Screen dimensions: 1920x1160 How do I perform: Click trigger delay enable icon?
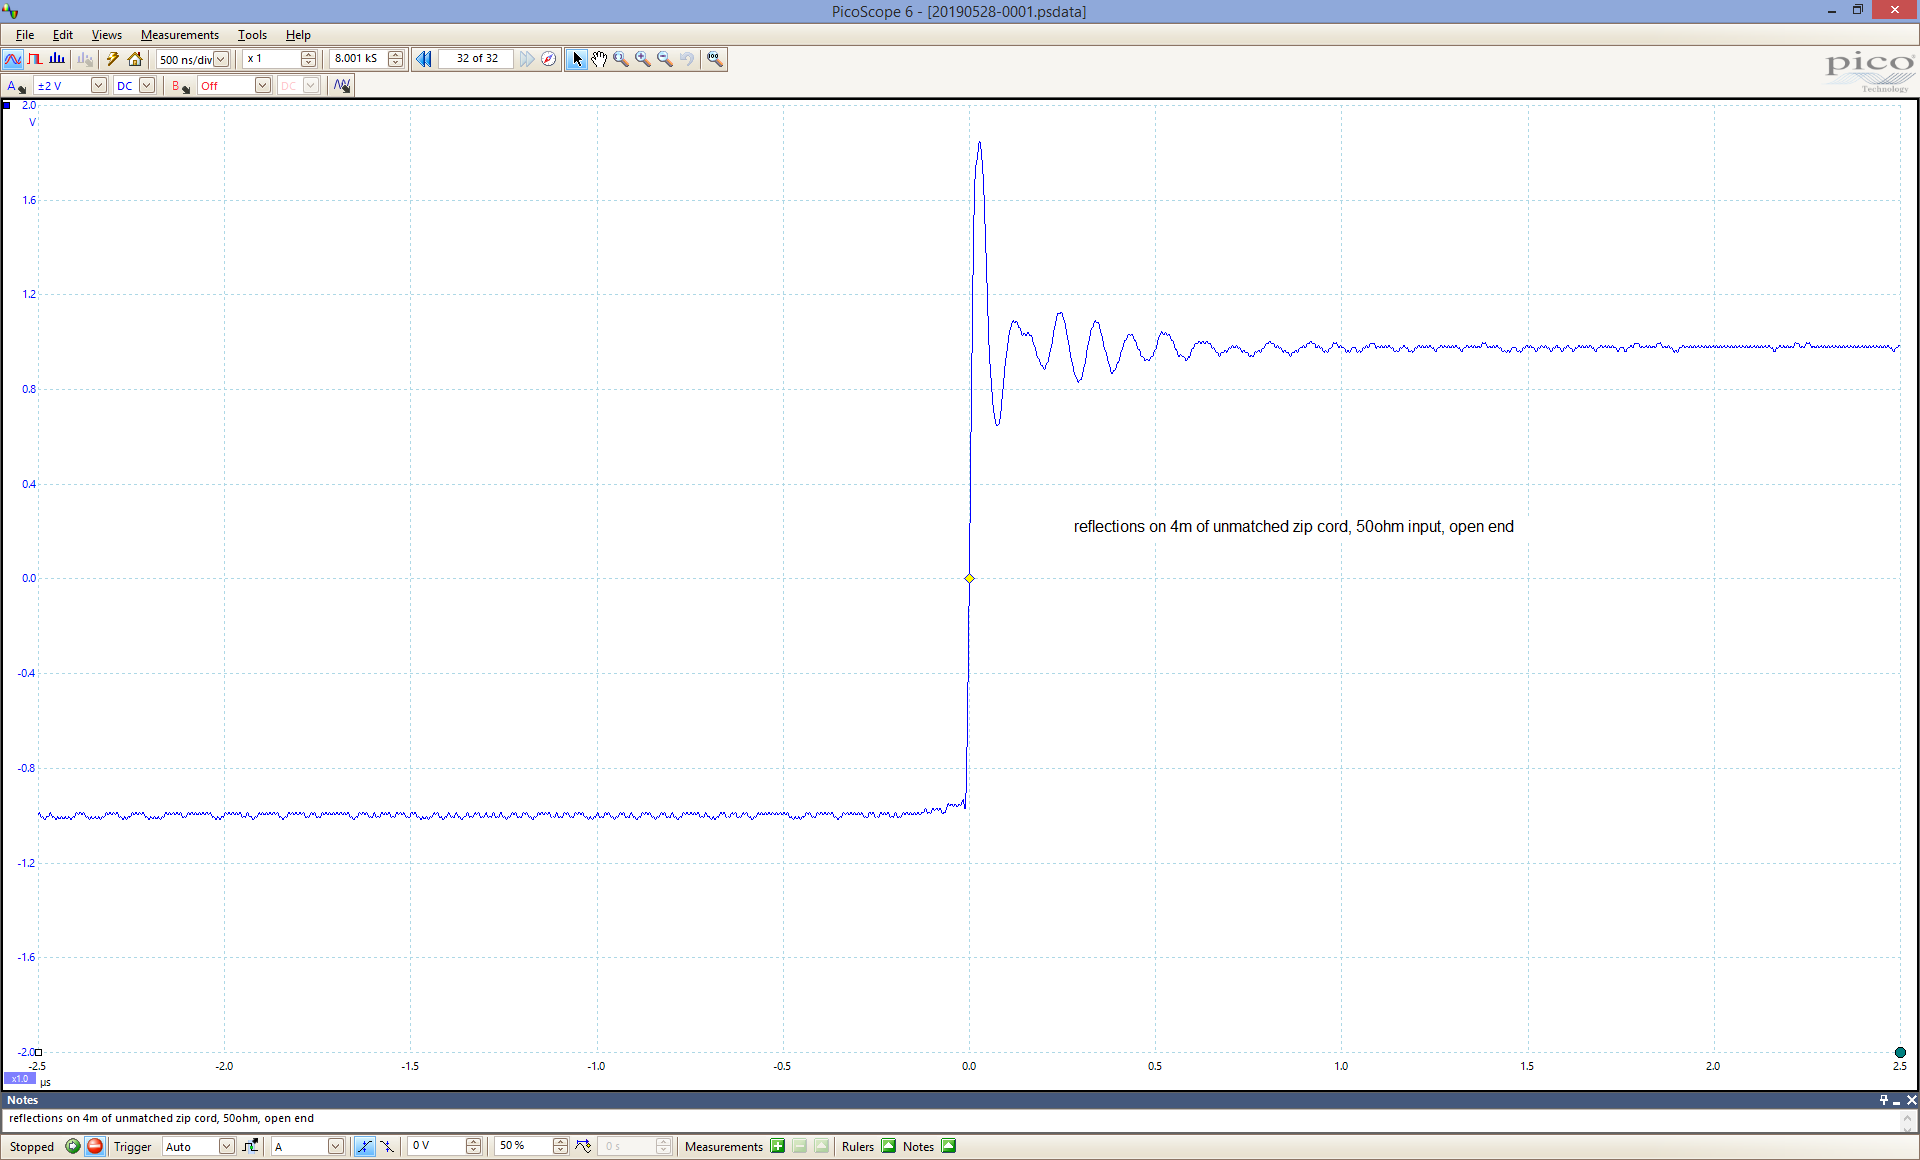coord(584,1146)
